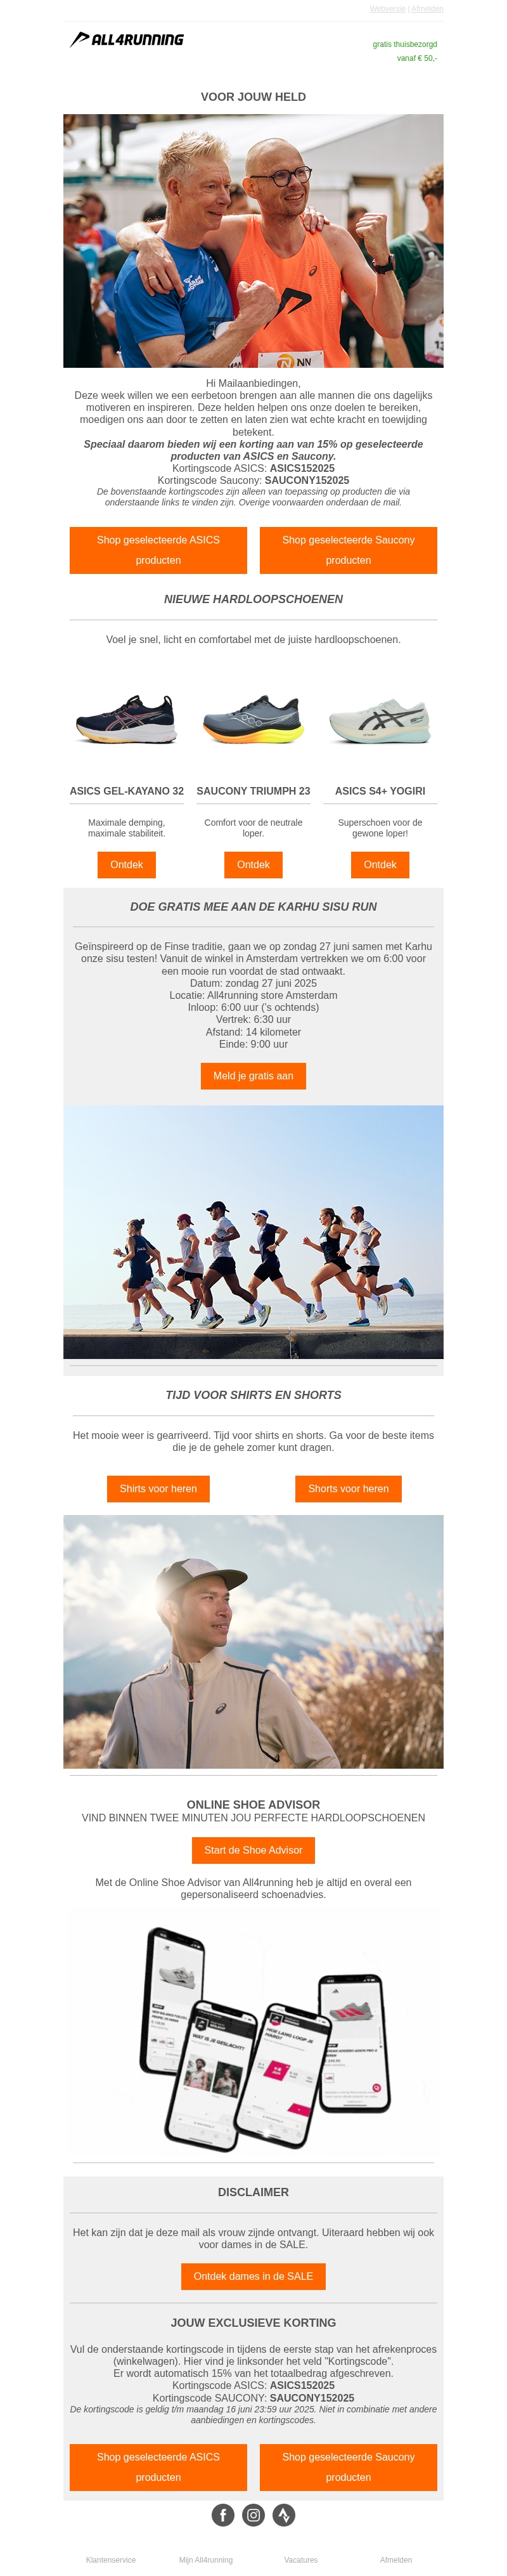Viewport: 507px width, 2576px height.
Task: Open Shorts voor heren
Action: pyautogui.click(x=348, y=1489)
